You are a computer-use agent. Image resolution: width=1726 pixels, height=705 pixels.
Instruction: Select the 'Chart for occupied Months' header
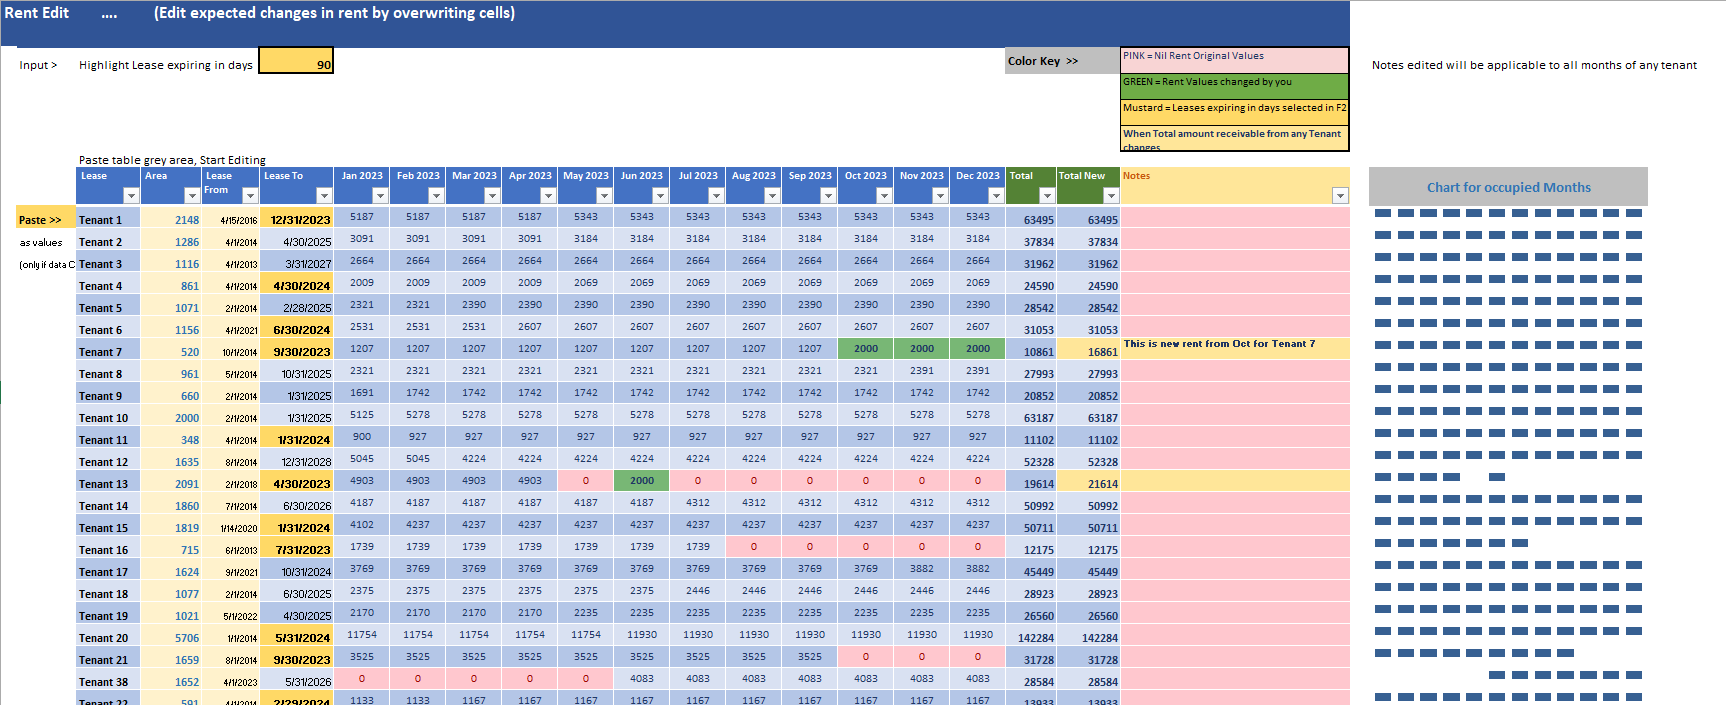click(x=1508, y=187)
